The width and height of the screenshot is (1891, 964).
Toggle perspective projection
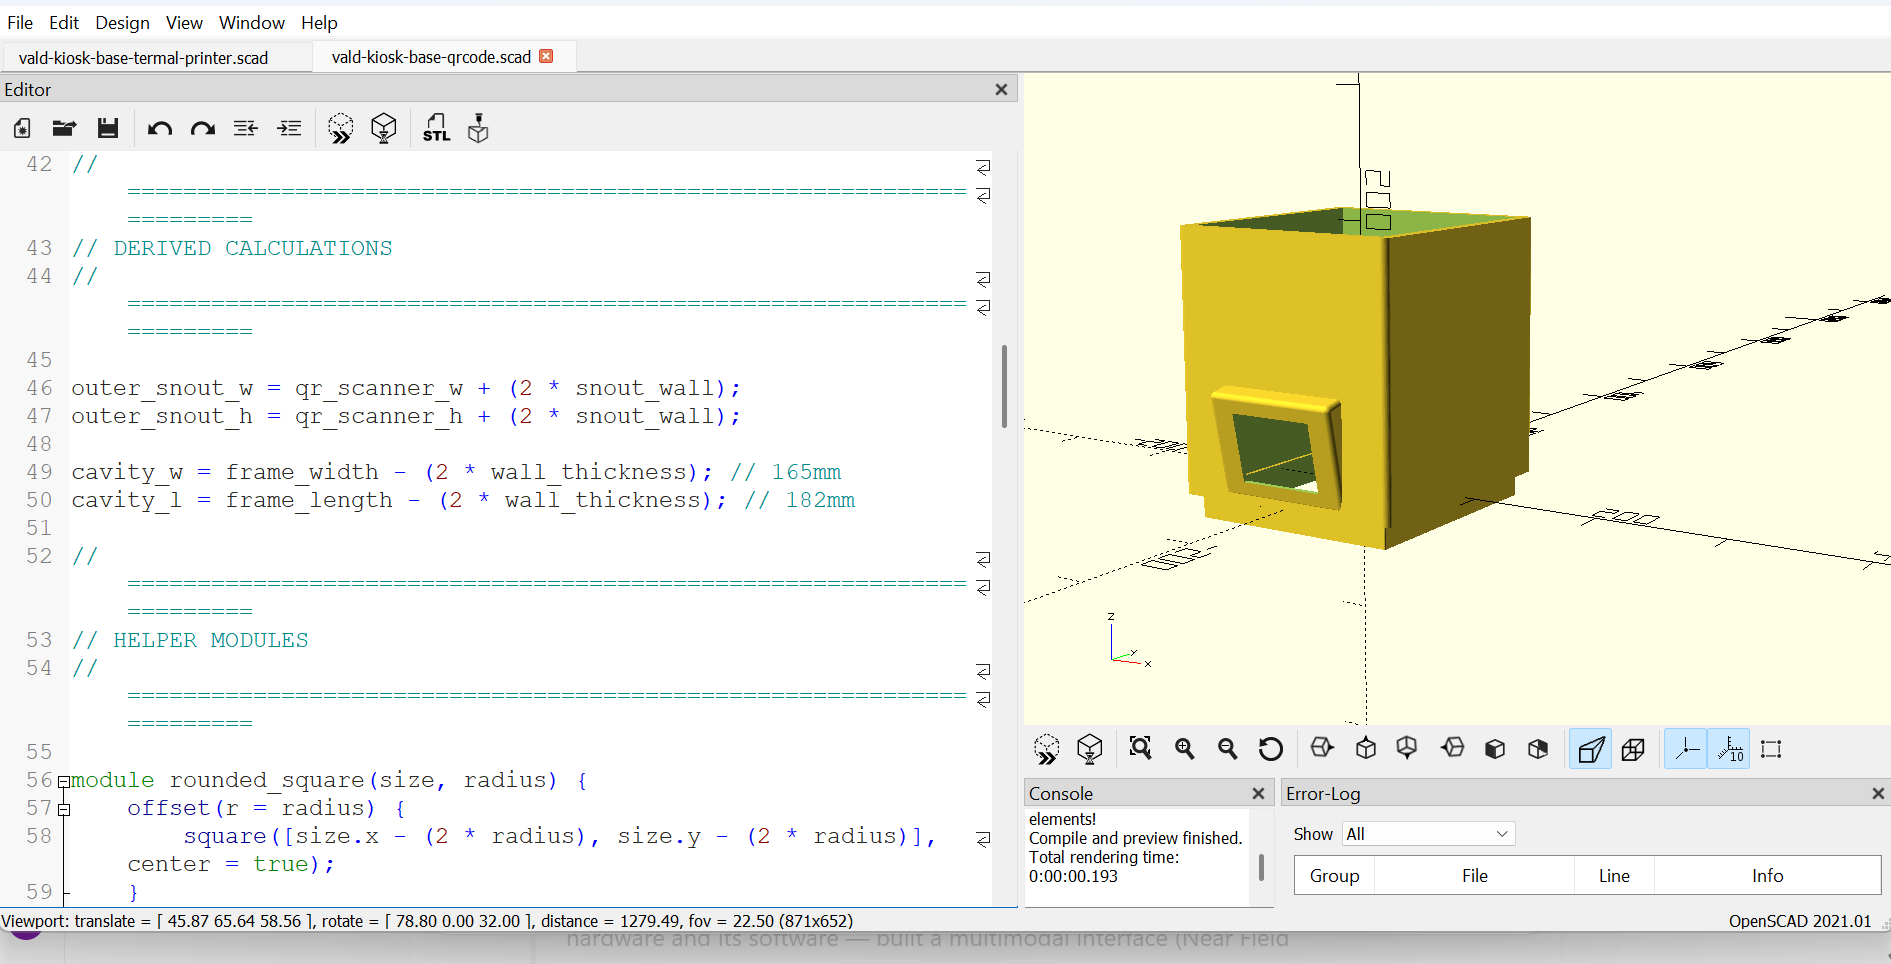point(1590,749)
